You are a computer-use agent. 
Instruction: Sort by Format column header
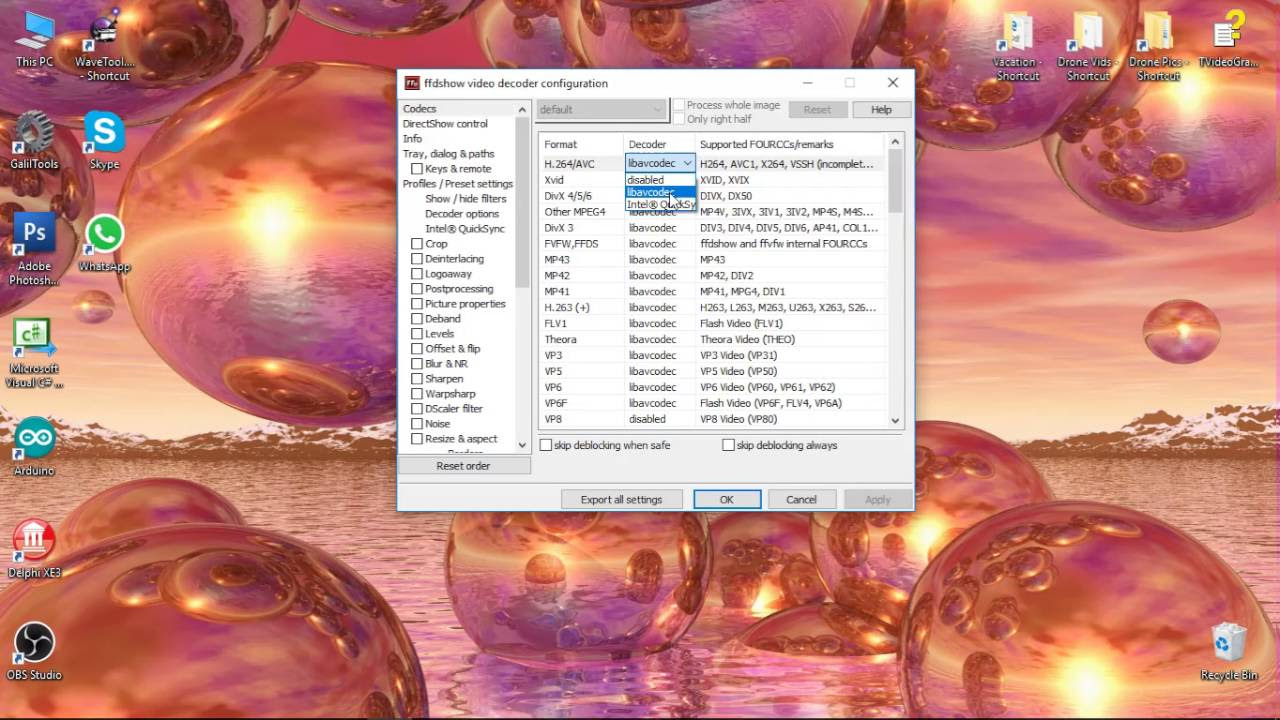point(581,144)
